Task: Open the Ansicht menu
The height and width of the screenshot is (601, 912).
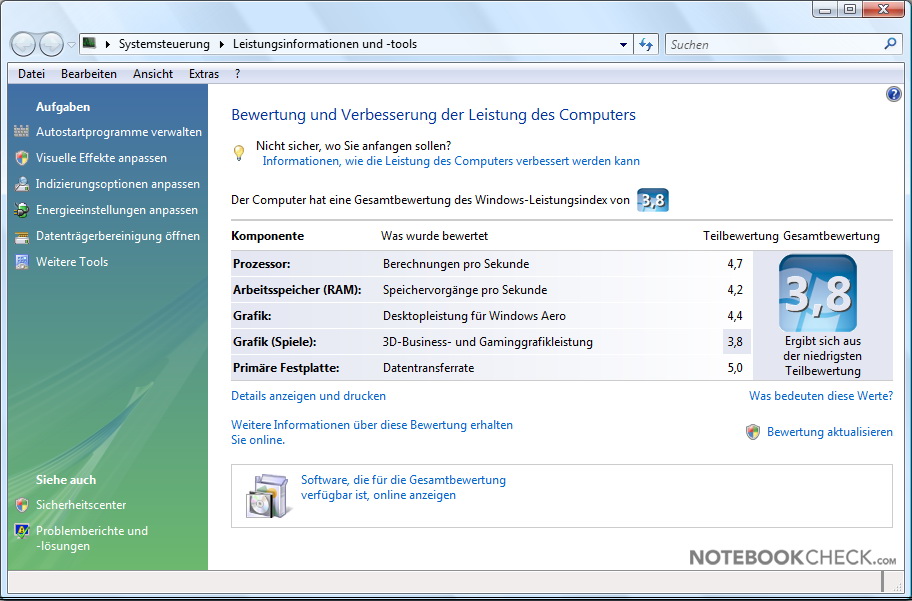Action: [x=153, y=74]
